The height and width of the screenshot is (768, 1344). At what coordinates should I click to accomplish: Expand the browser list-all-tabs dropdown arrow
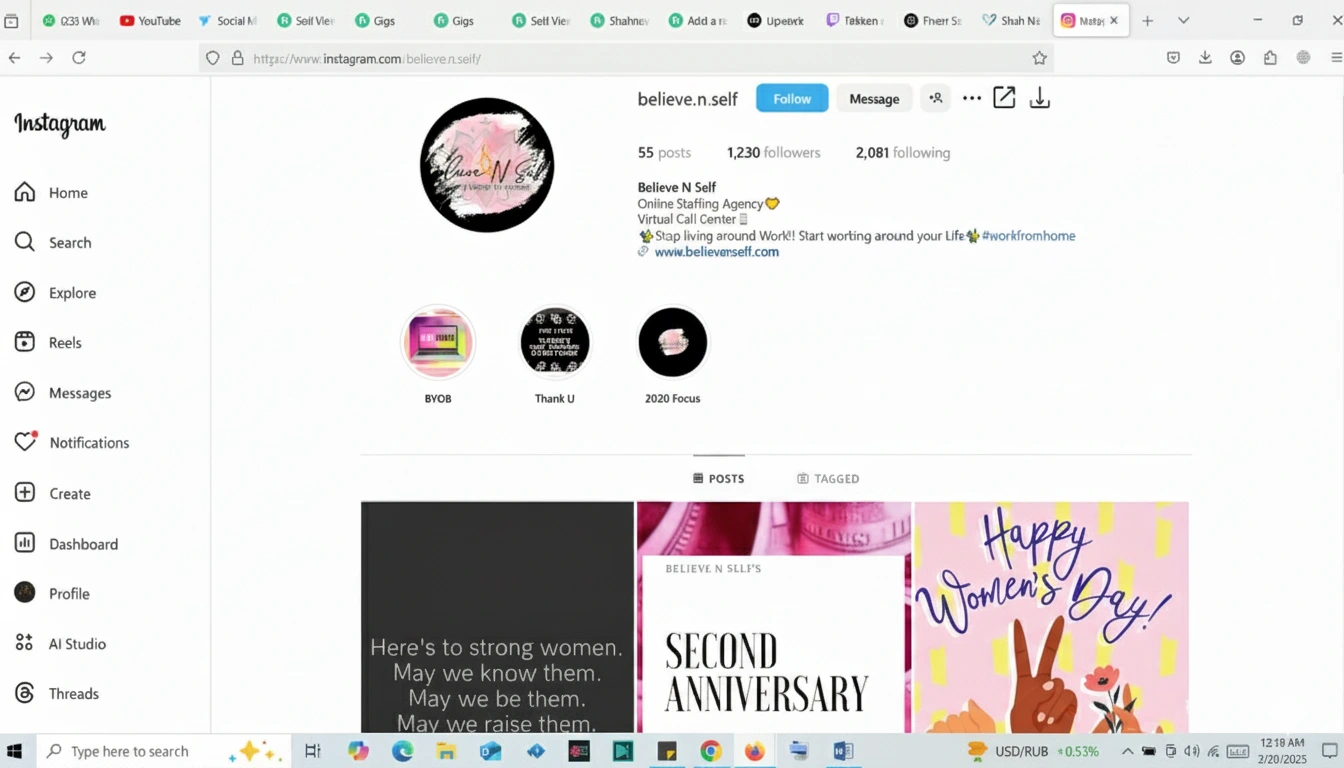coord(1184,20)
